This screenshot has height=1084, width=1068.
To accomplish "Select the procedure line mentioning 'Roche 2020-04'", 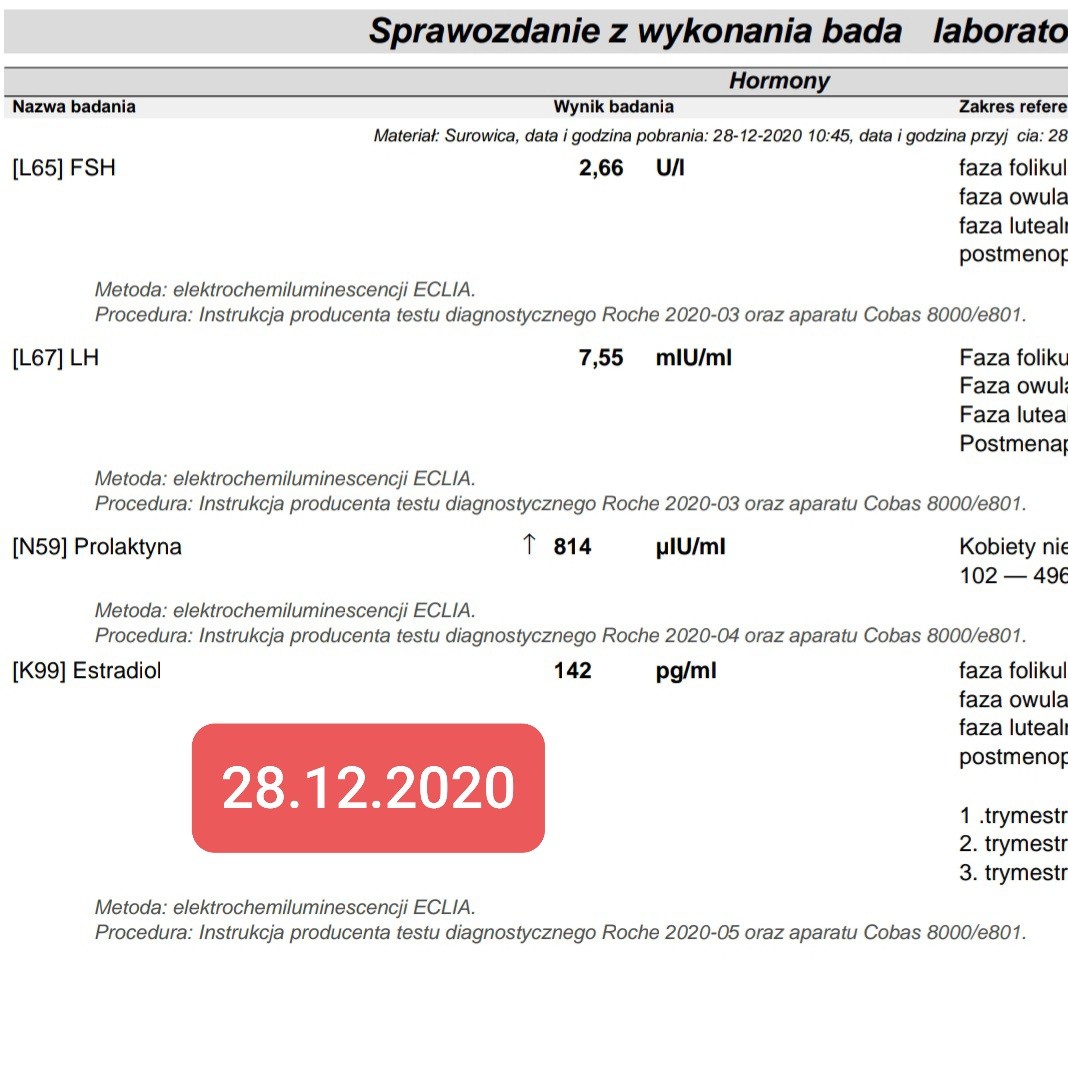I will point(561,635).
